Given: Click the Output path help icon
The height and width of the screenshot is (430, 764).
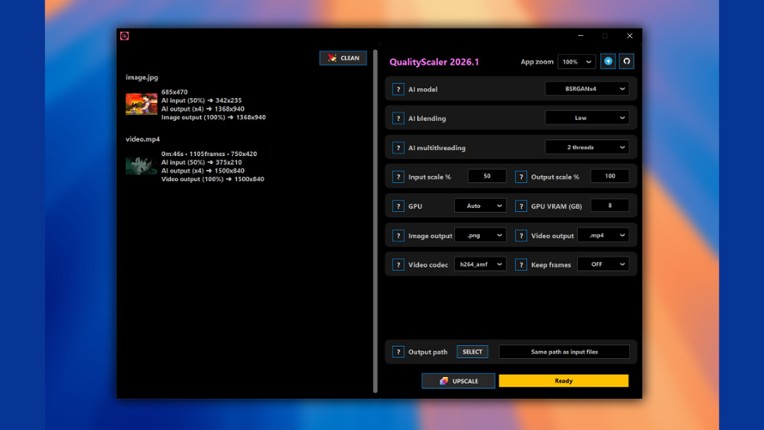Looking at the screenshot, I should 399,352.
